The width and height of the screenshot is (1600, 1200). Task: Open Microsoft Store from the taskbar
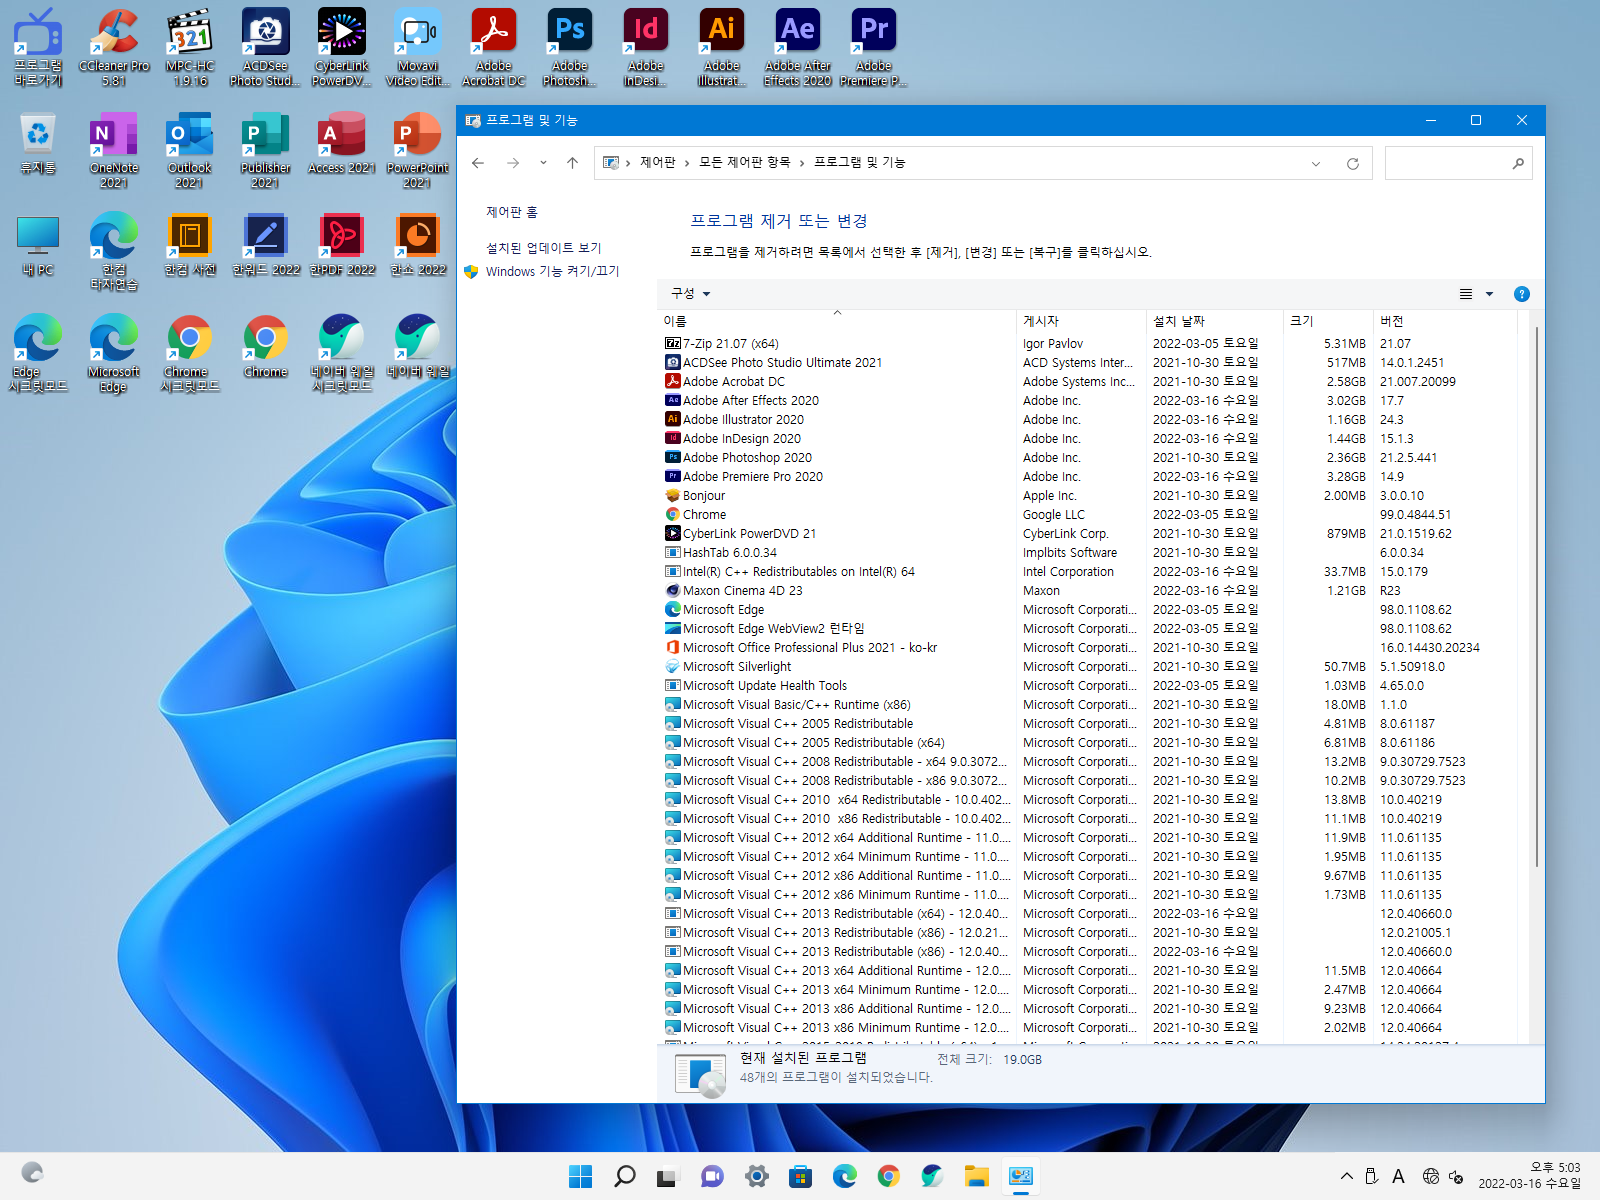(x=800, y=1176)
